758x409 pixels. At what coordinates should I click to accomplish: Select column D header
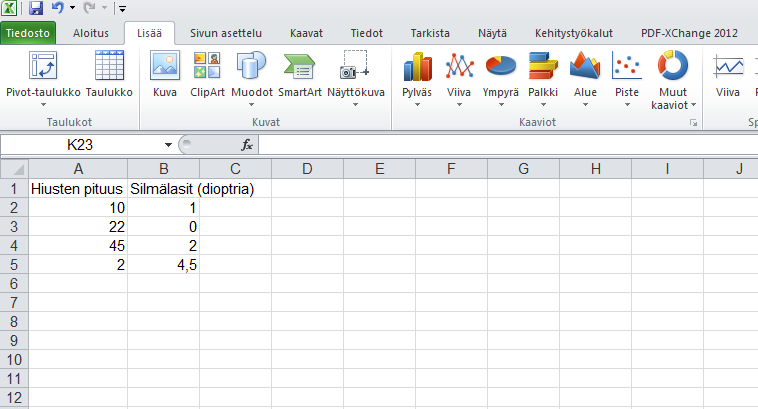[307, 168]
